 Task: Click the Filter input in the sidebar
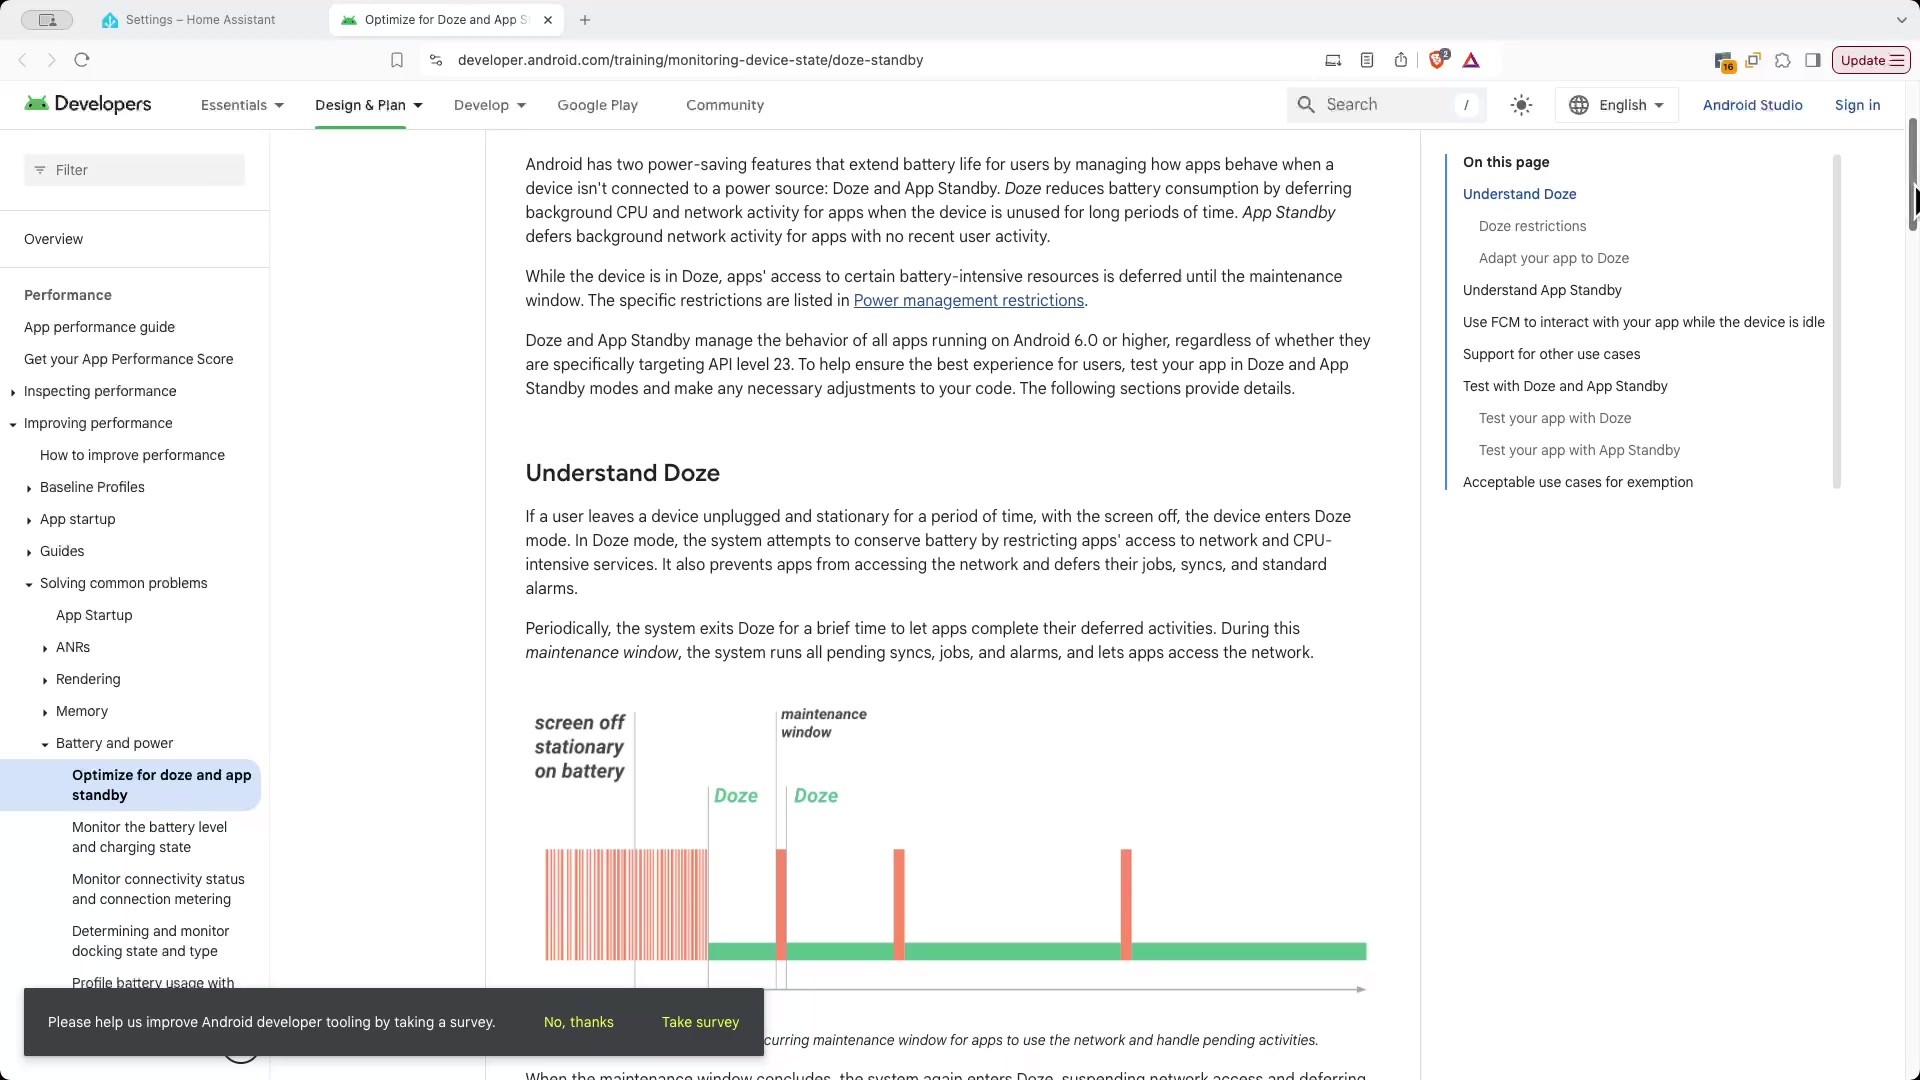pos(134,170)
